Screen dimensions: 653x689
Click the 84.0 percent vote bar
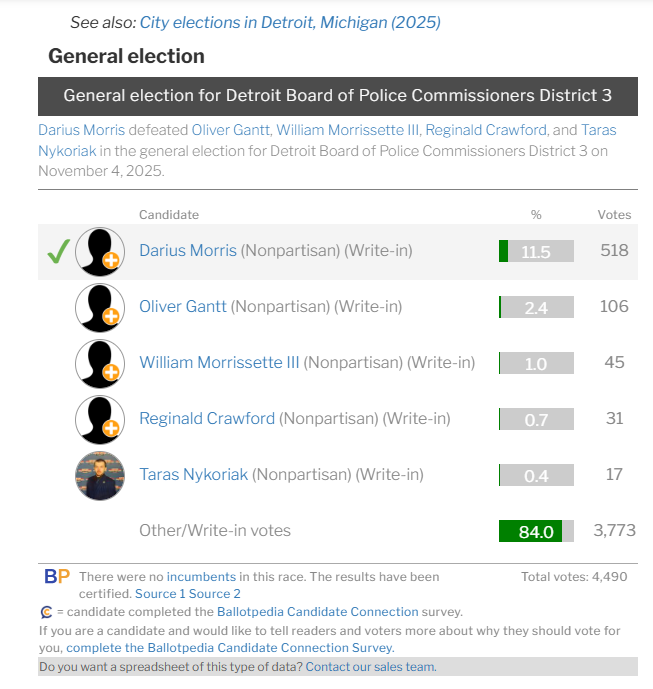click(x=536, y=531)
